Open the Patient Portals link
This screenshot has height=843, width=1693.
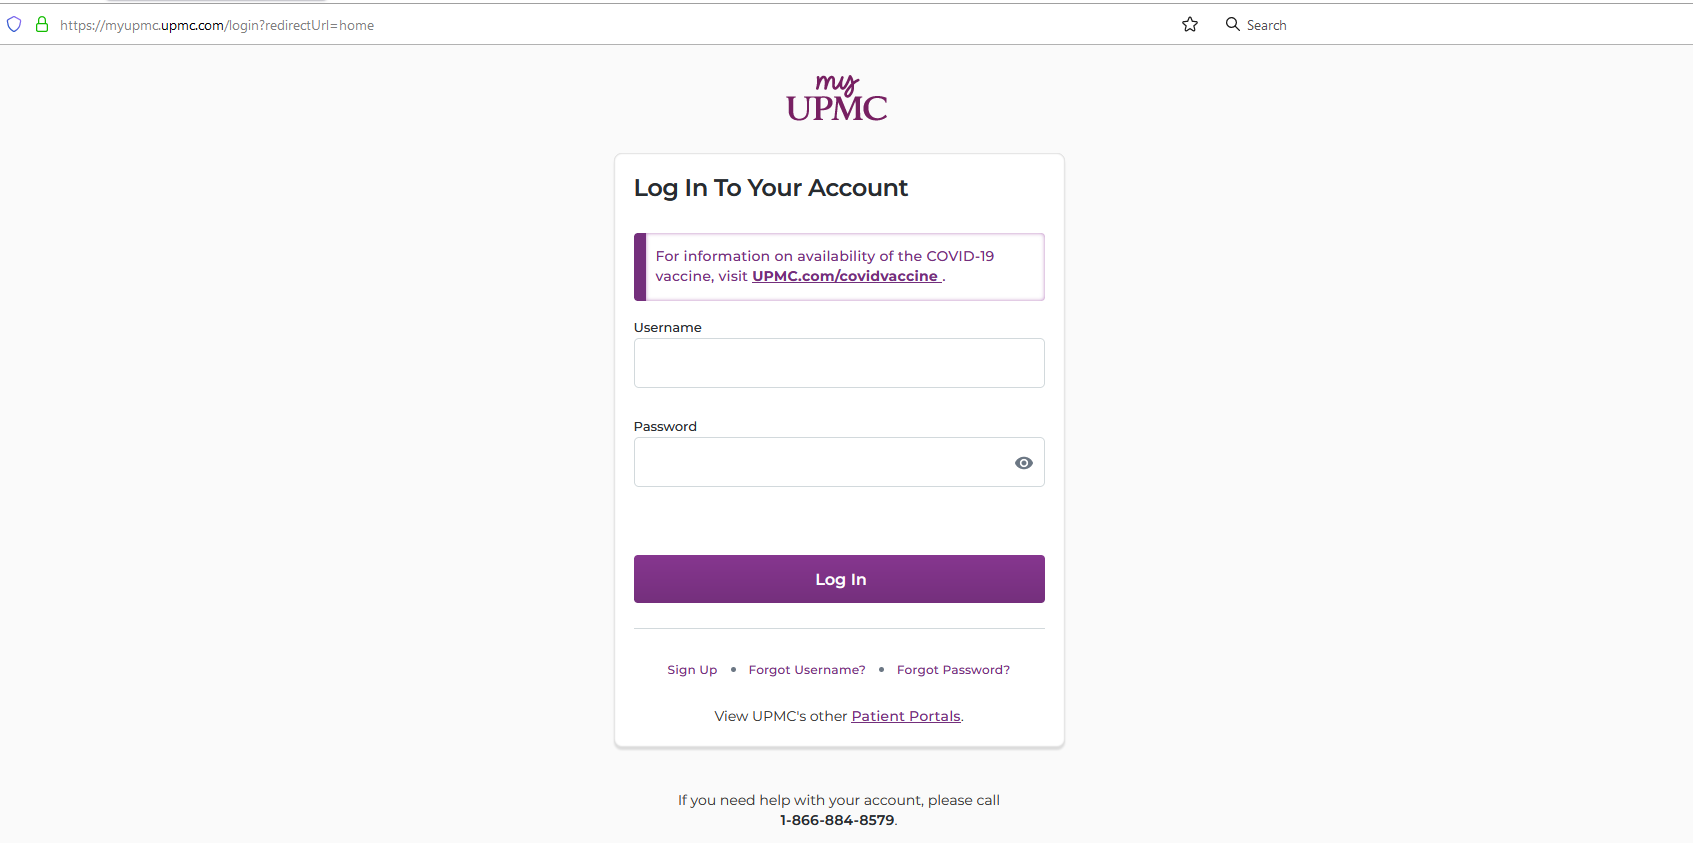[x=905, y=715]
